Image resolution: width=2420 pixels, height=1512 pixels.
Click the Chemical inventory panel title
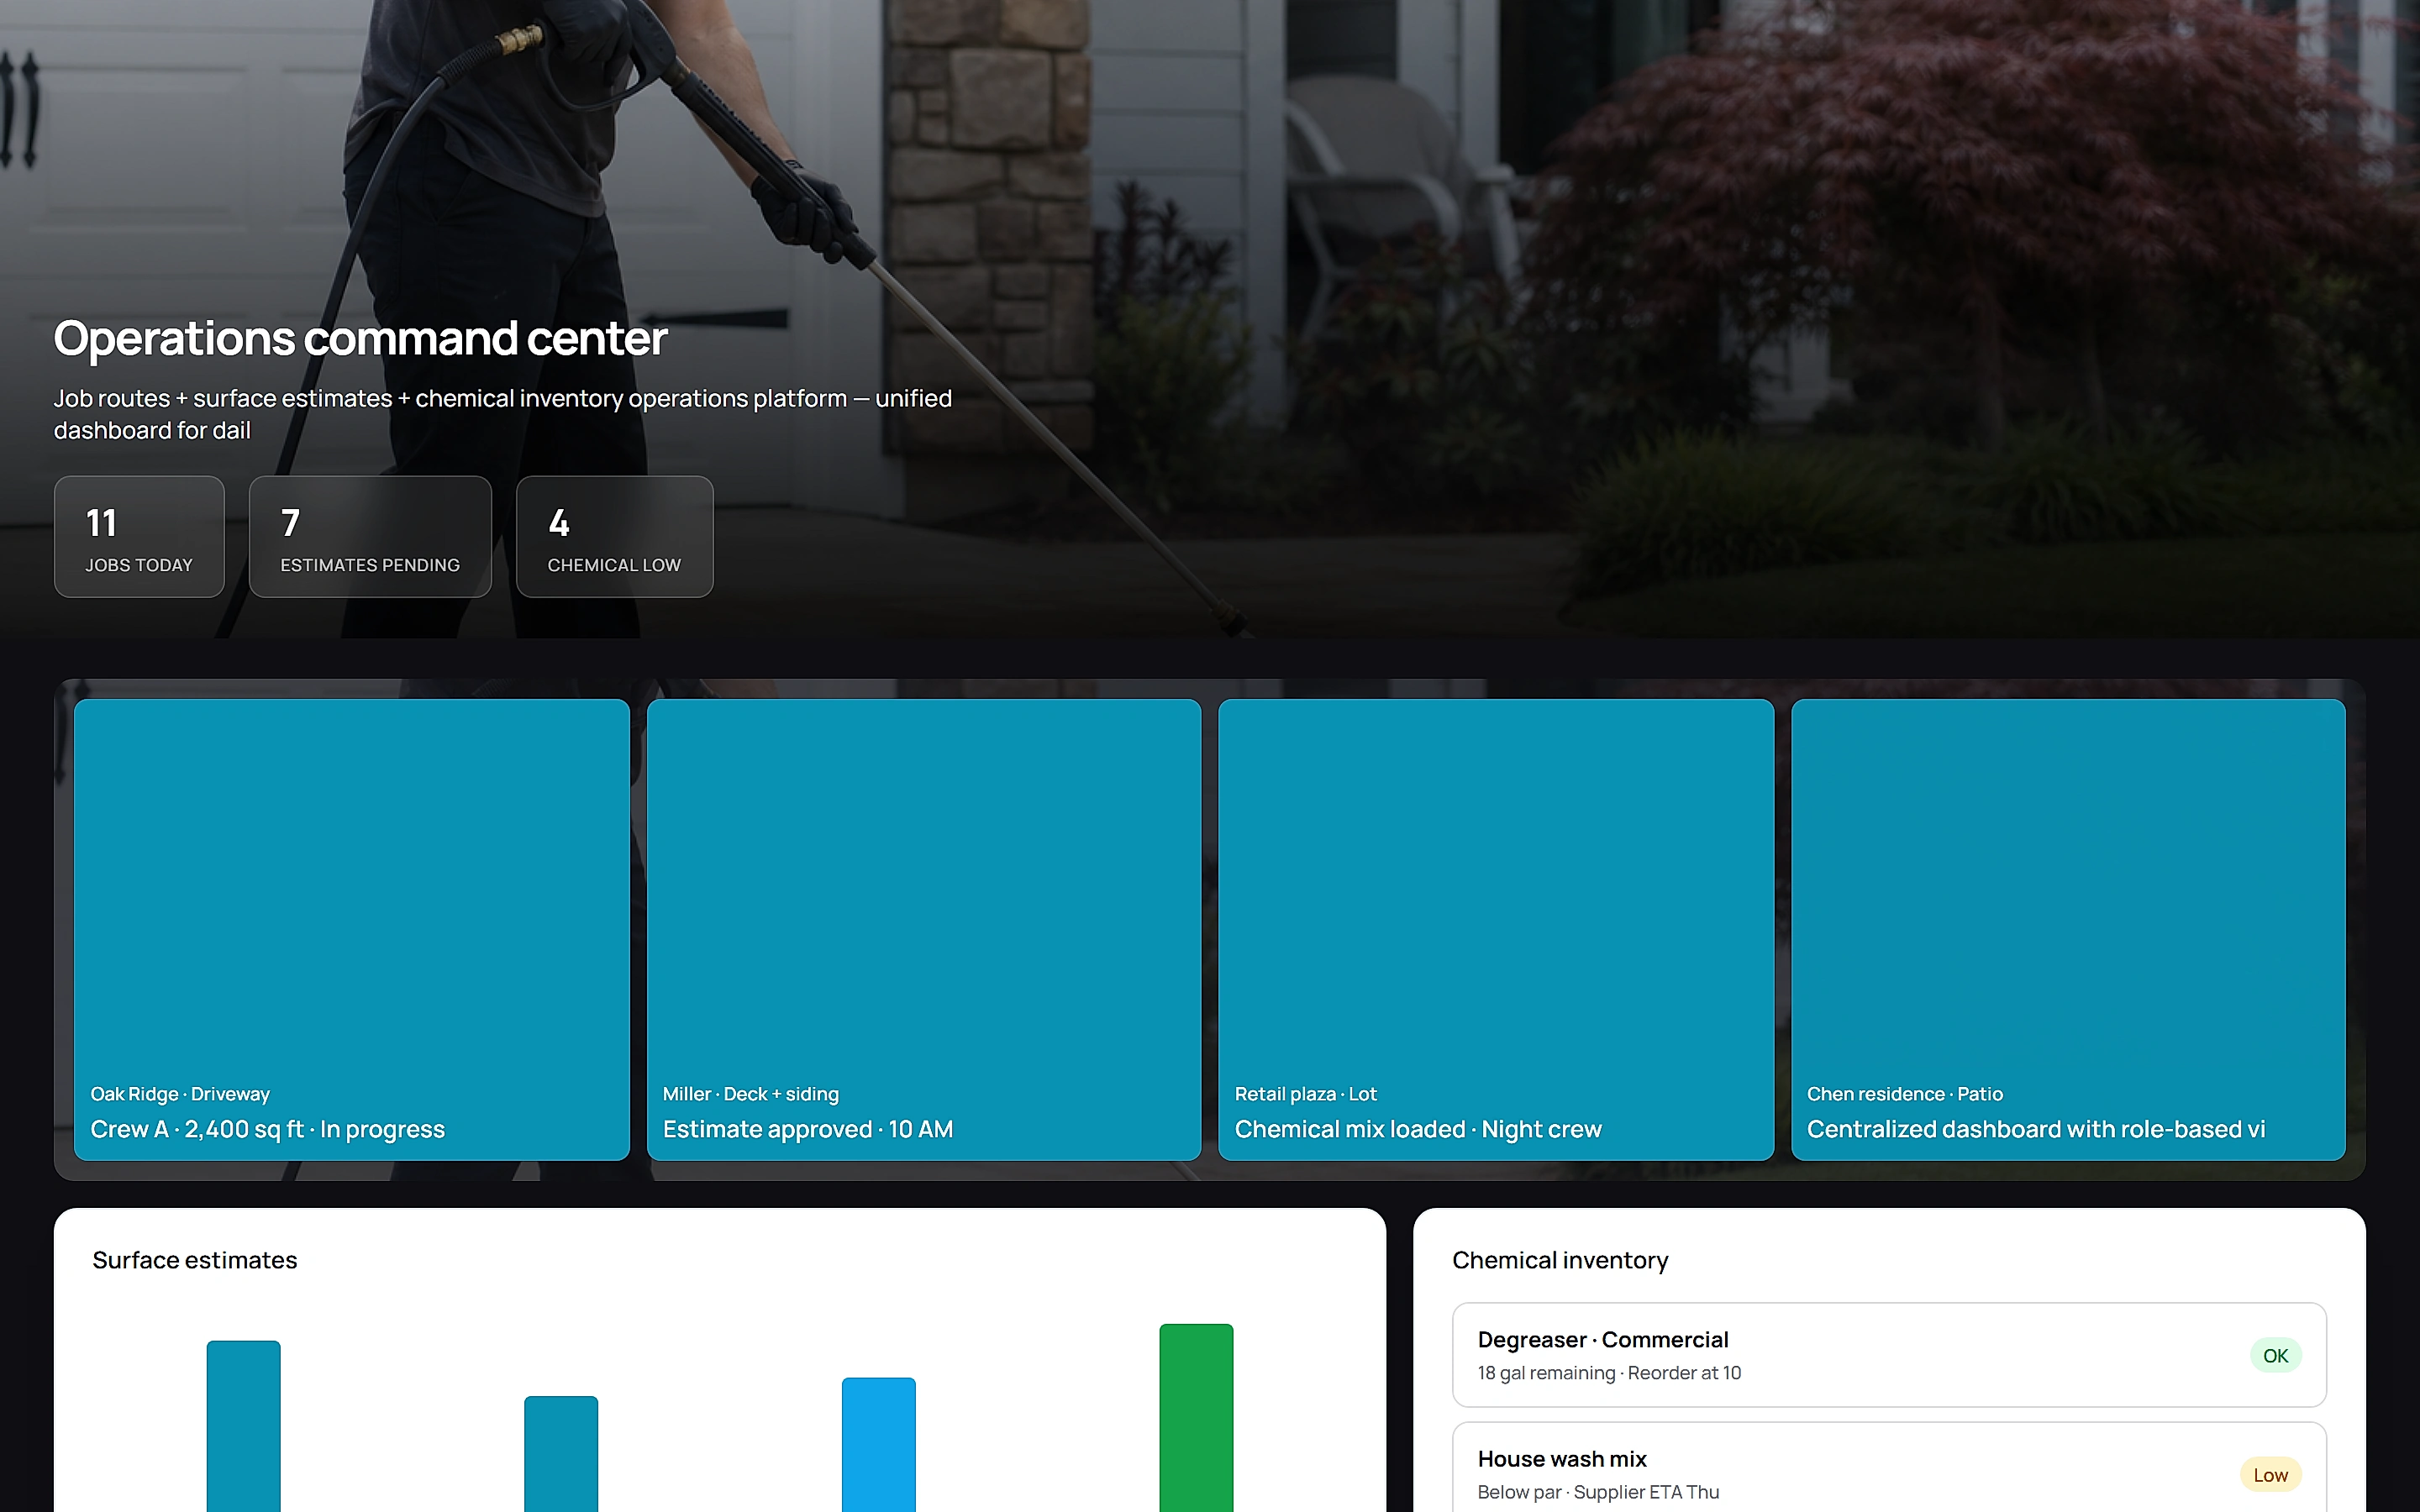1560,1260
